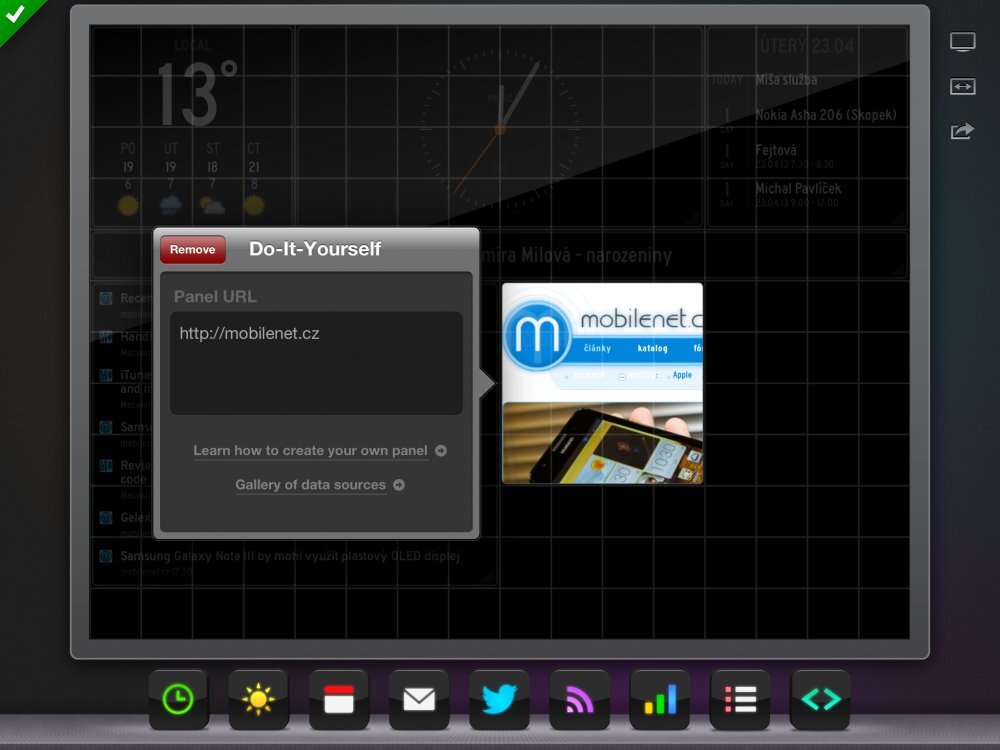Open Learn how to create your own panel
Viewport: 1000px width, 750px height.
point(310,451)
